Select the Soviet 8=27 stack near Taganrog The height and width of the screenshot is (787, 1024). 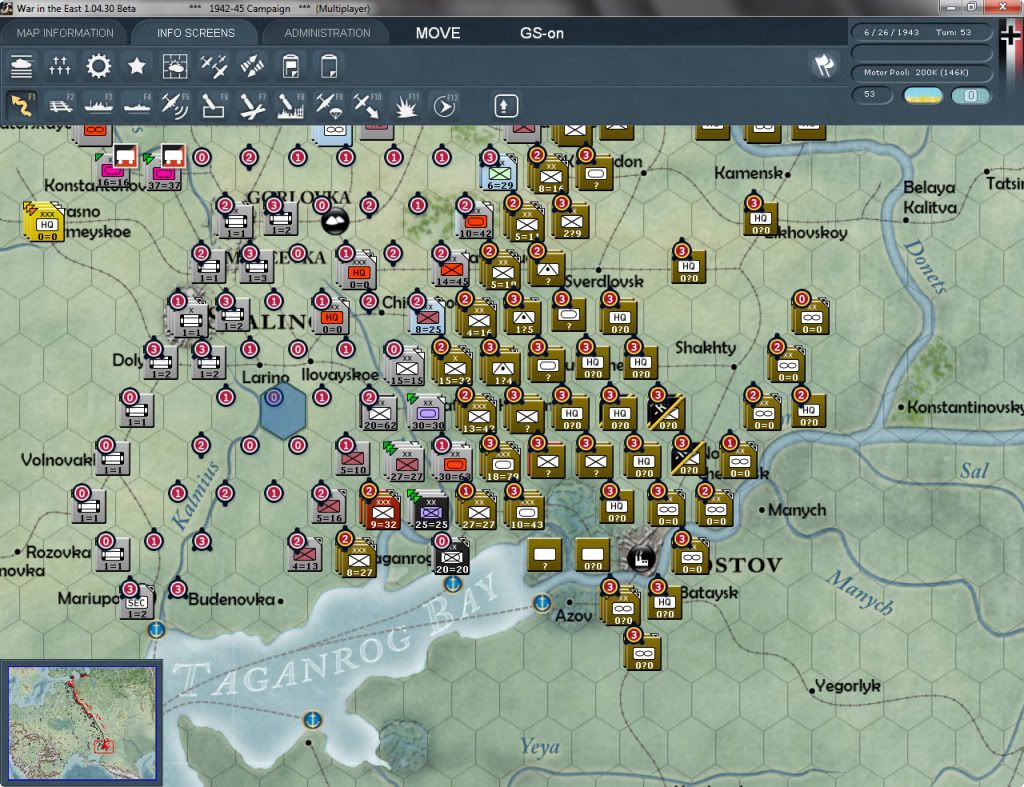pyautogui.click(x=358, y=560)
